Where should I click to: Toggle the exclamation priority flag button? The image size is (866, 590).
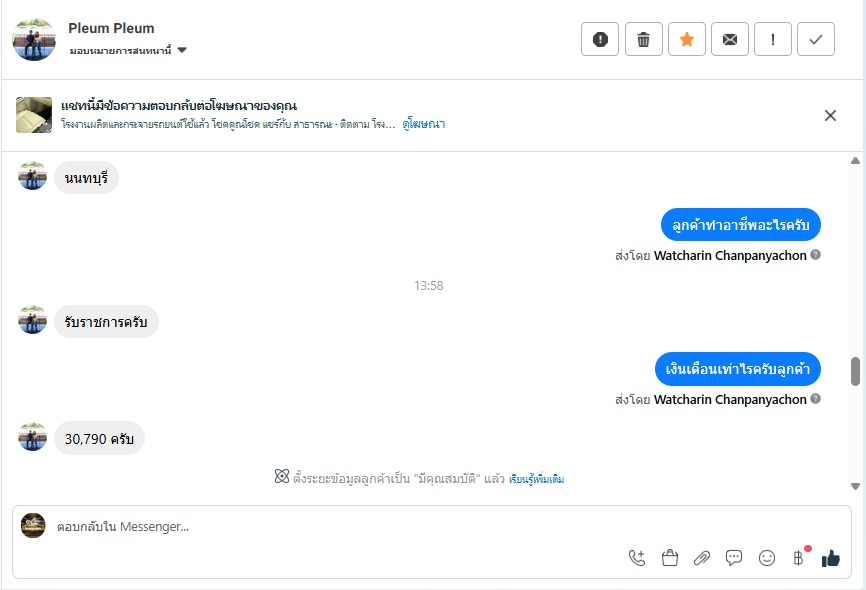click(773, 39)
